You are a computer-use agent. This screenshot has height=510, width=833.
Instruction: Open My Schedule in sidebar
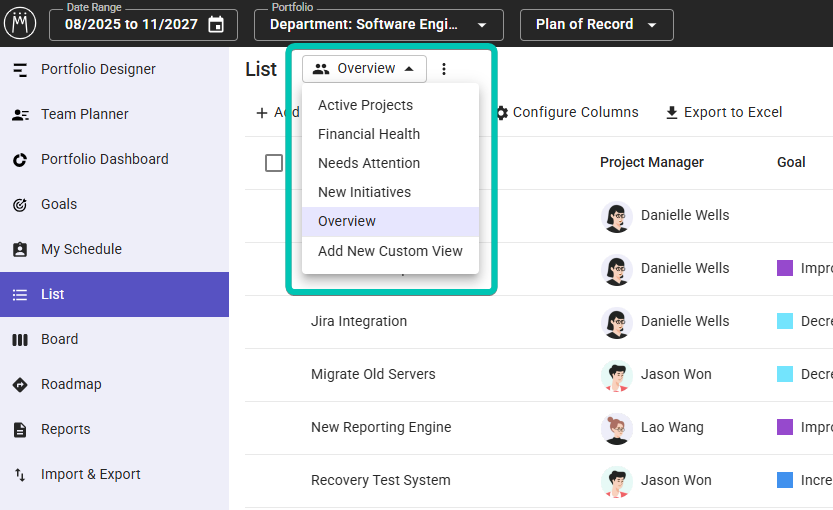(x=81, y=250)
